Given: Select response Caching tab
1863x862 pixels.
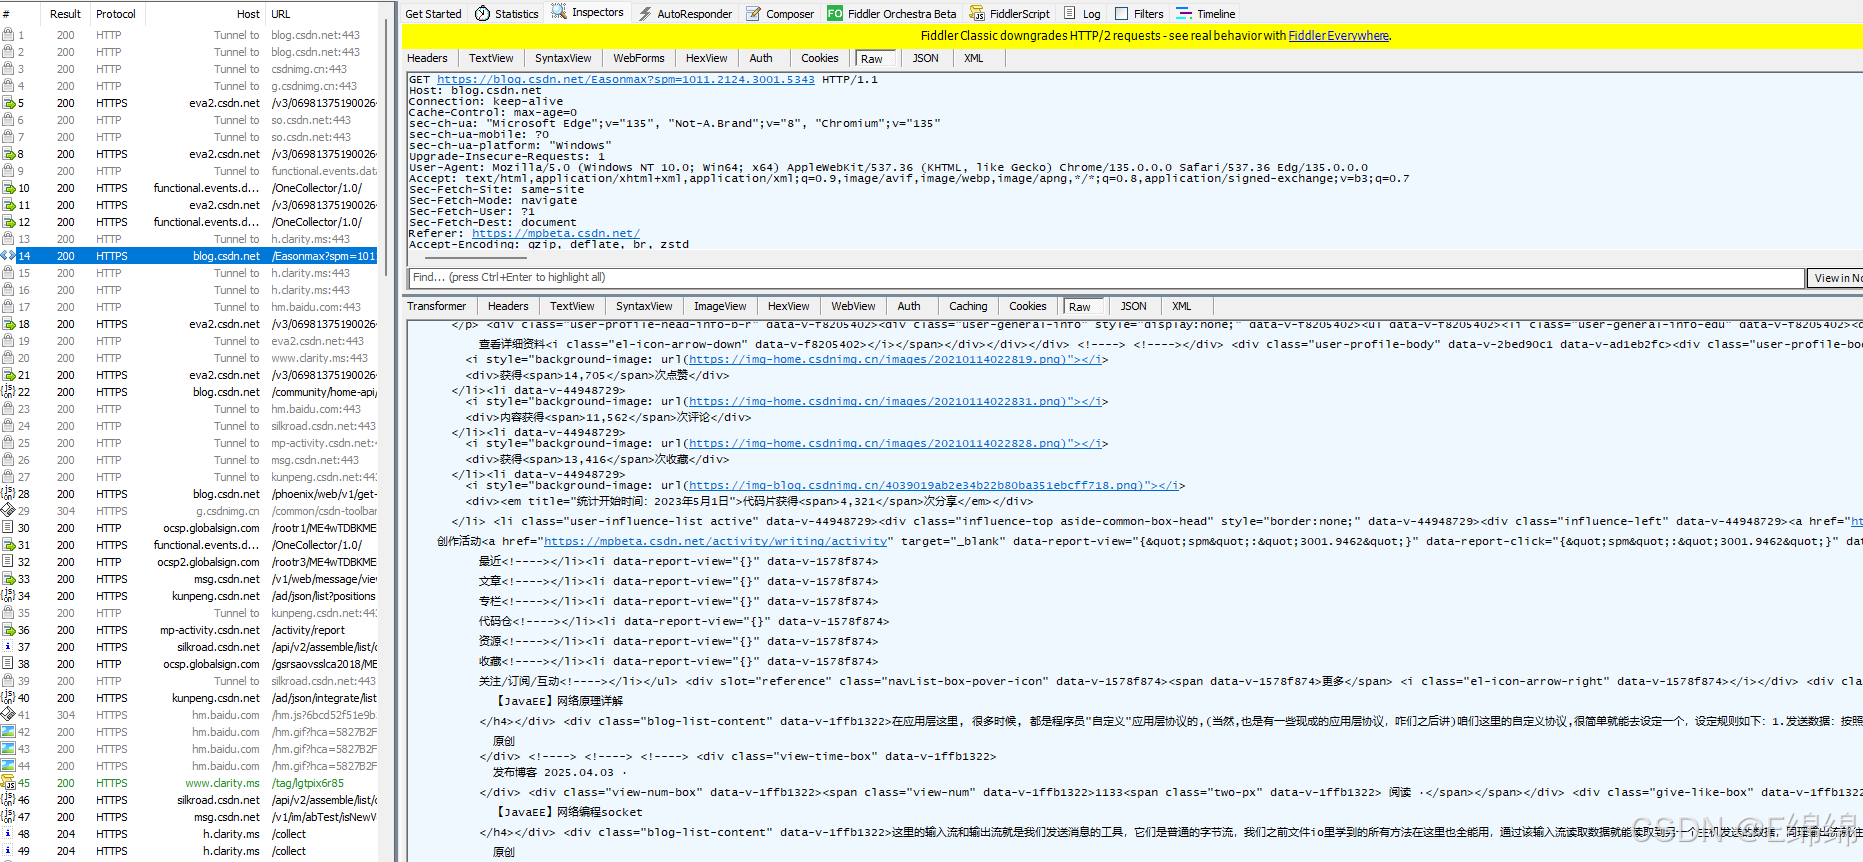Looking at the screenshot, I should (968, 306).
